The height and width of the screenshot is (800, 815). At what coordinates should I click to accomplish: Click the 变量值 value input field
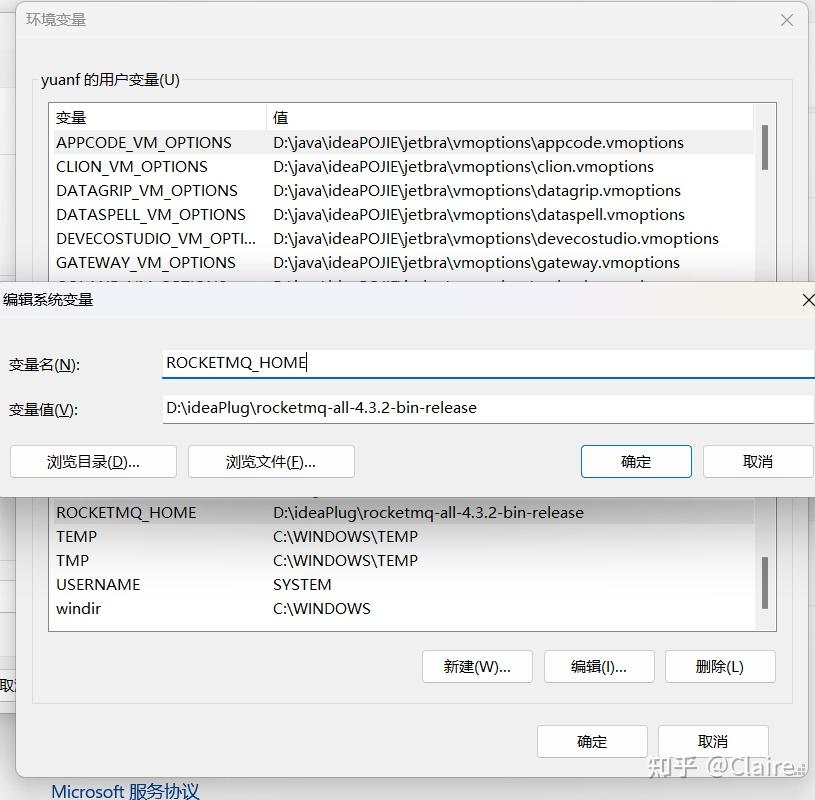400,408
